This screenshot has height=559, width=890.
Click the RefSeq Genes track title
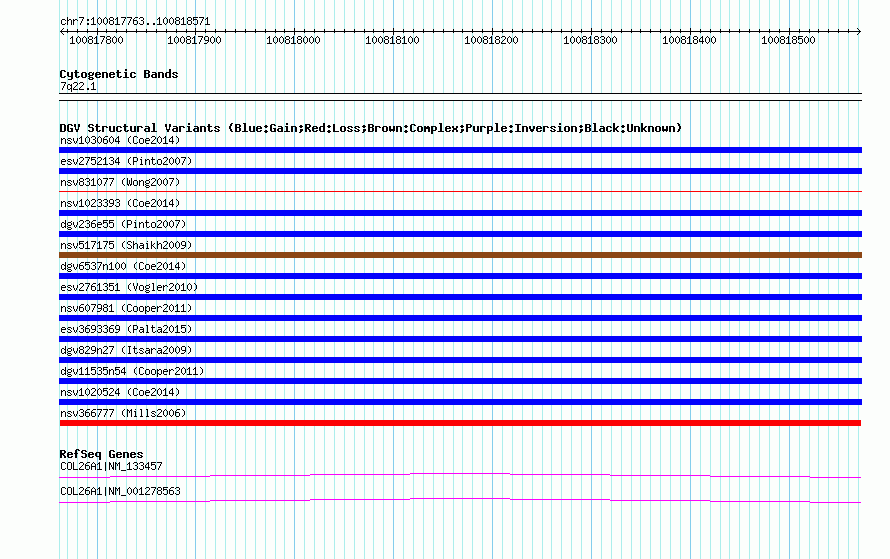[101, 454]
